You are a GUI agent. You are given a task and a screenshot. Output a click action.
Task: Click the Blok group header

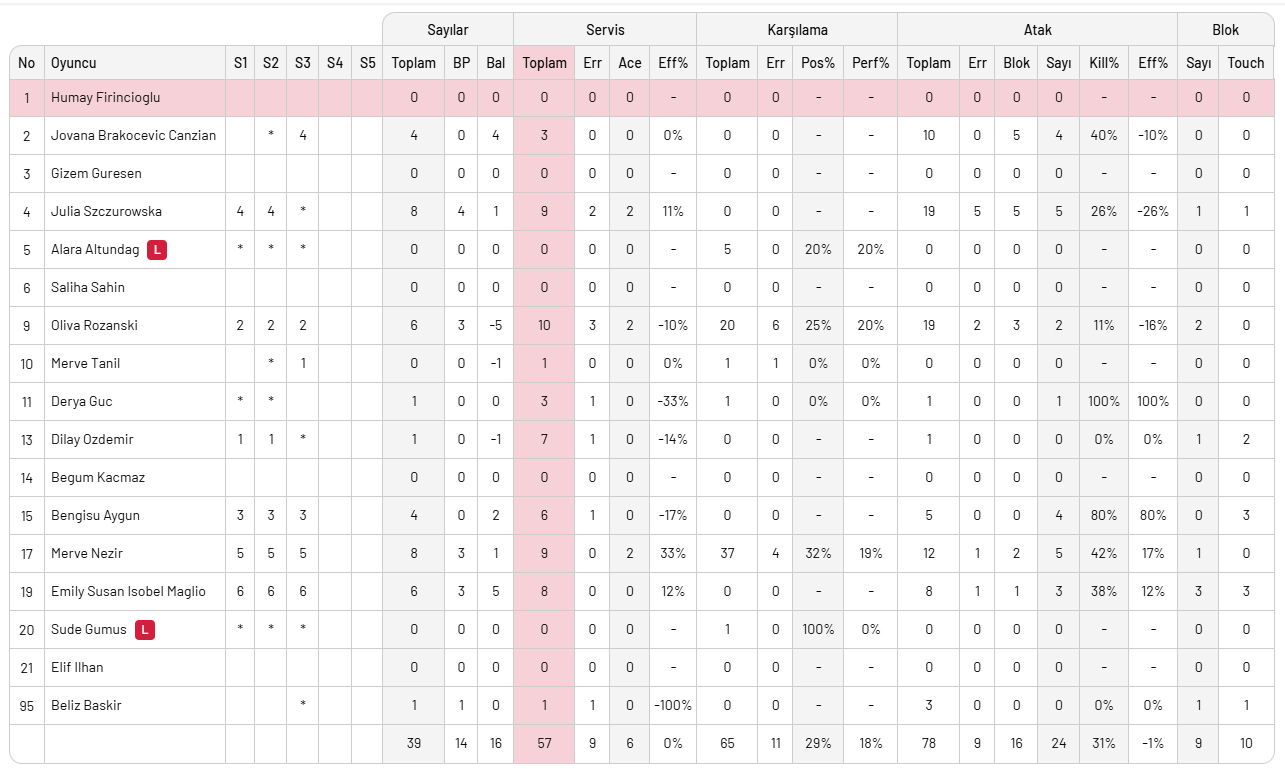point(1226,30)
